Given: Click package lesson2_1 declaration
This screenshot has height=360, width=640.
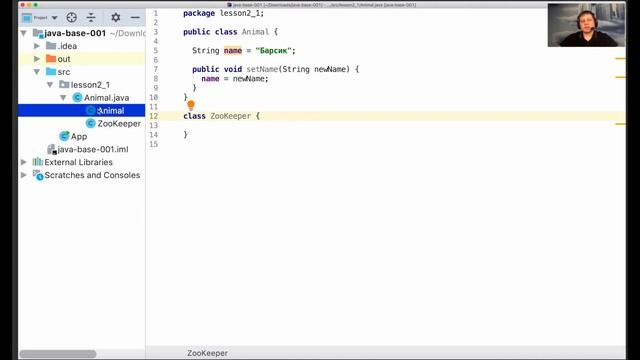Looking at the screenshot, I should pos(223,13).
